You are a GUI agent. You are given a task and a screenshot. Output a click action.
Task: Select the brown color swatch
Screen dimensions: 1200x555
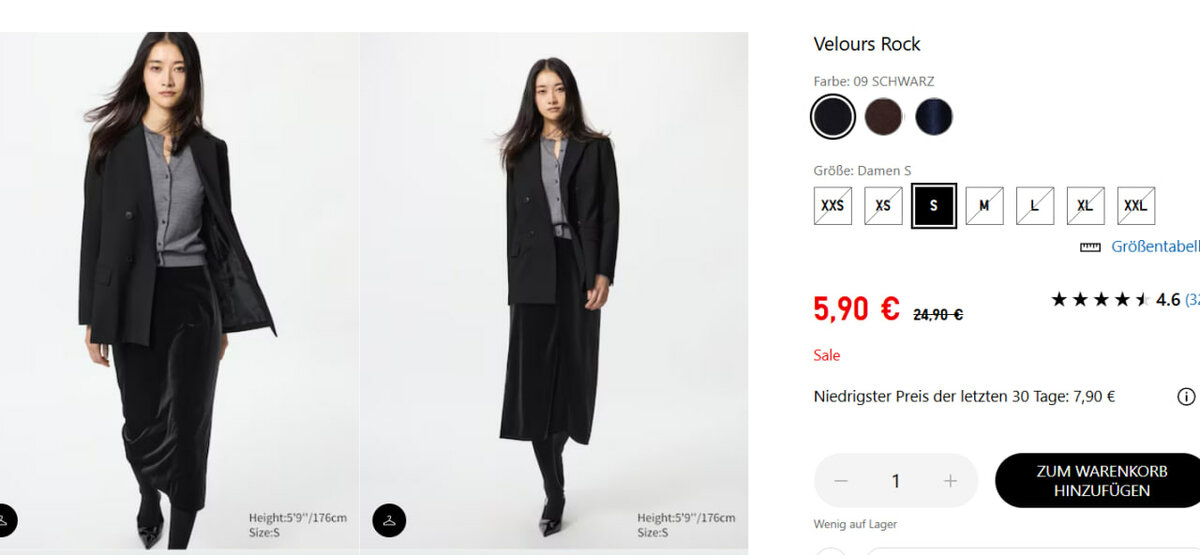(x=884, y=117)
